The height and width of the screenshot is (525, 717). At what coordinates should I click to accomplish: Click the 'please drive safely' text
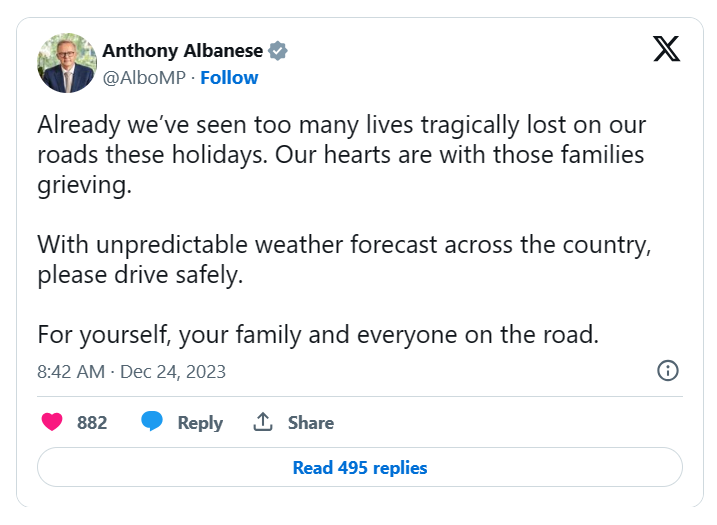pyautogui.click(x=140, y=275)
